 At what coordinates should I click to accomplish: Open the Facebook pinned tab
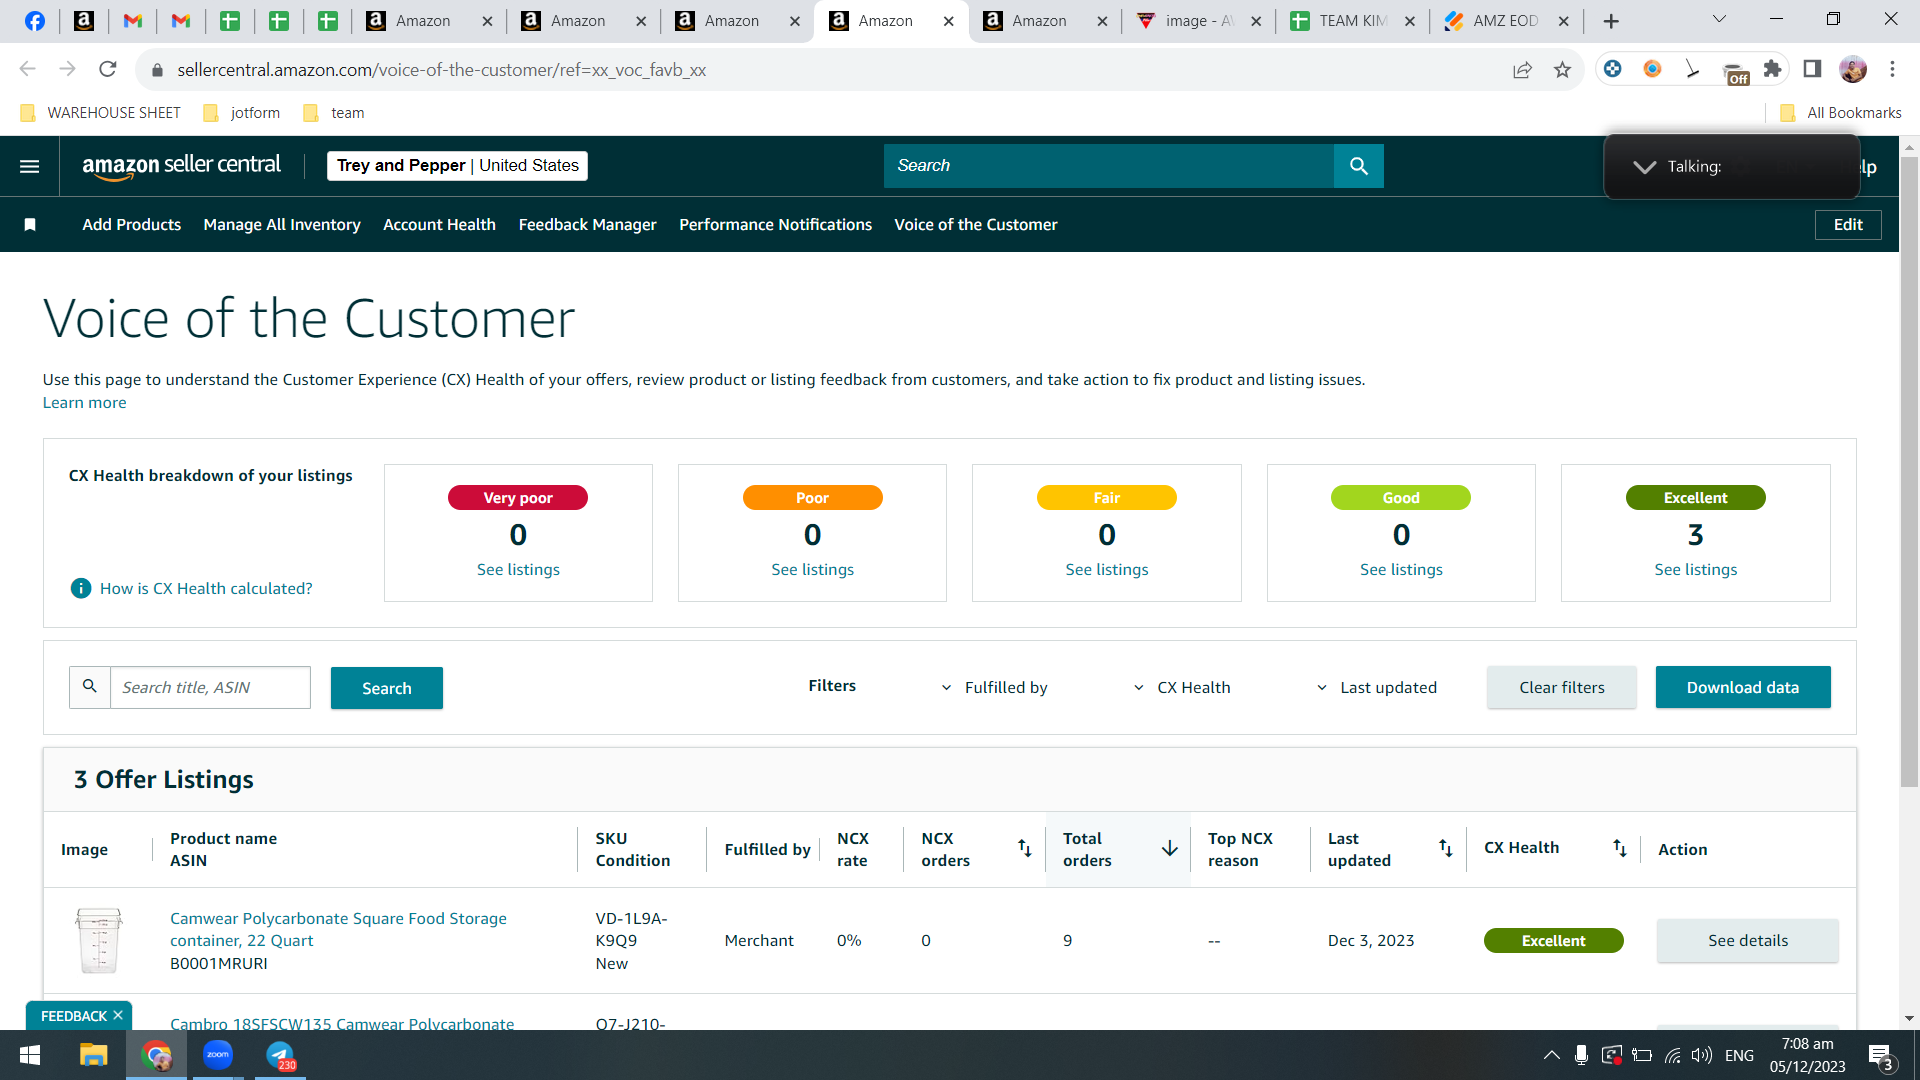35,21
